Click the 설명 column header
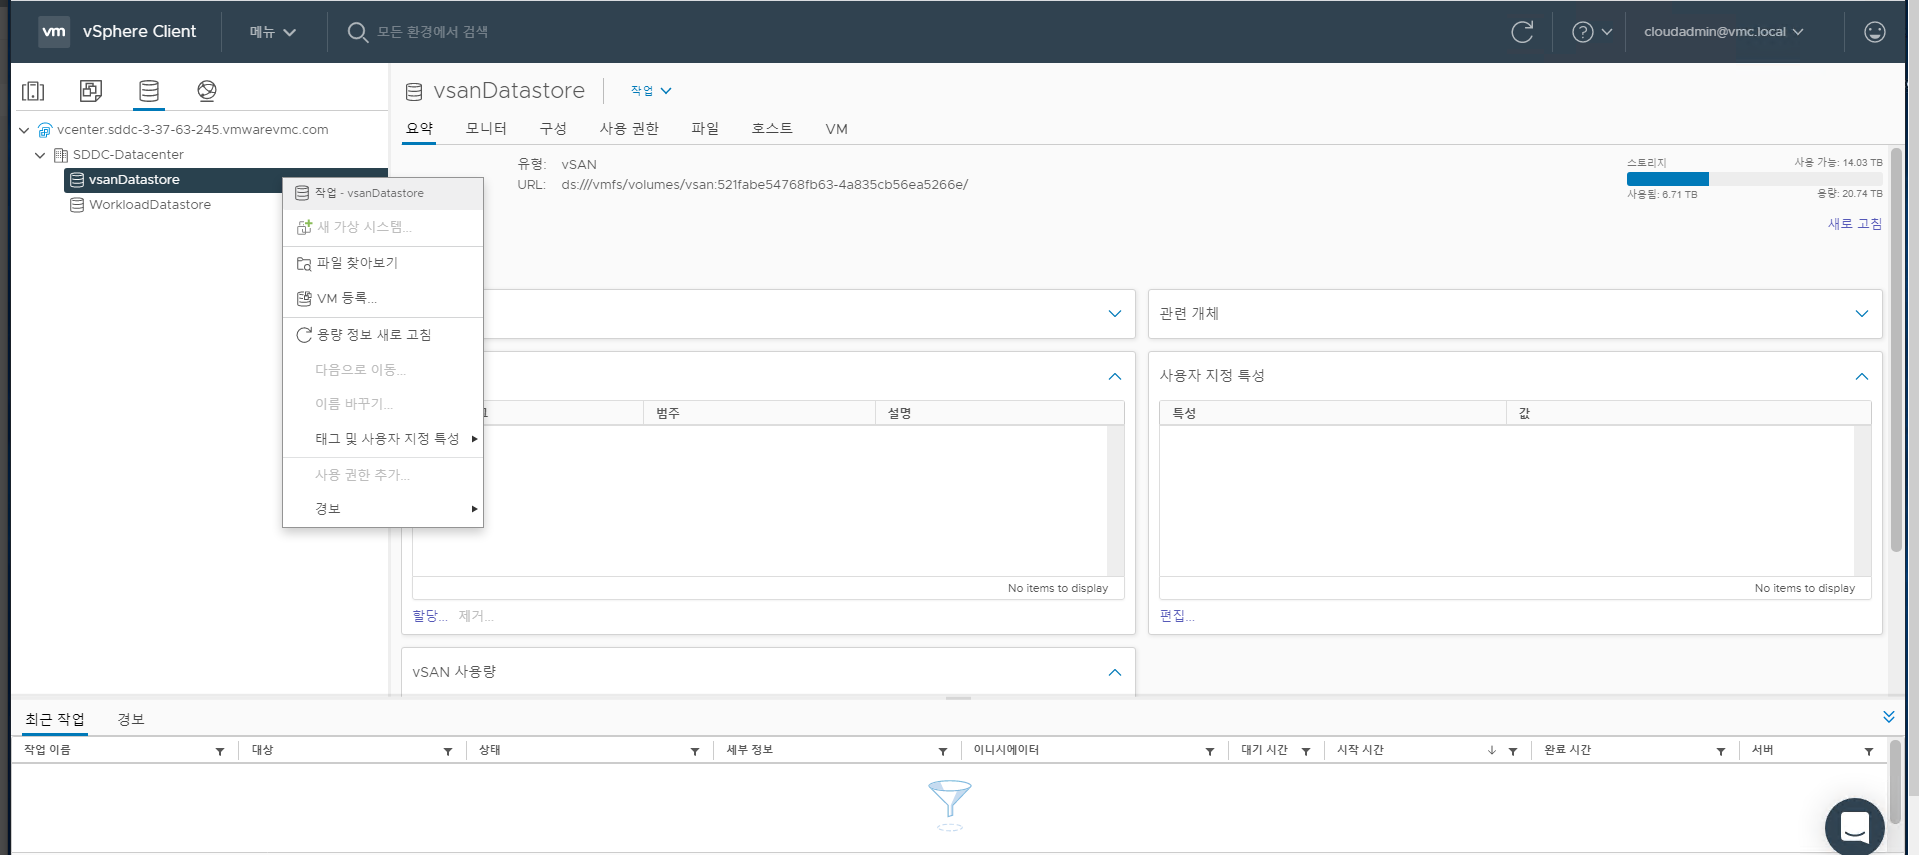Viewport: 1919px width, 855px height. [999, 413]
